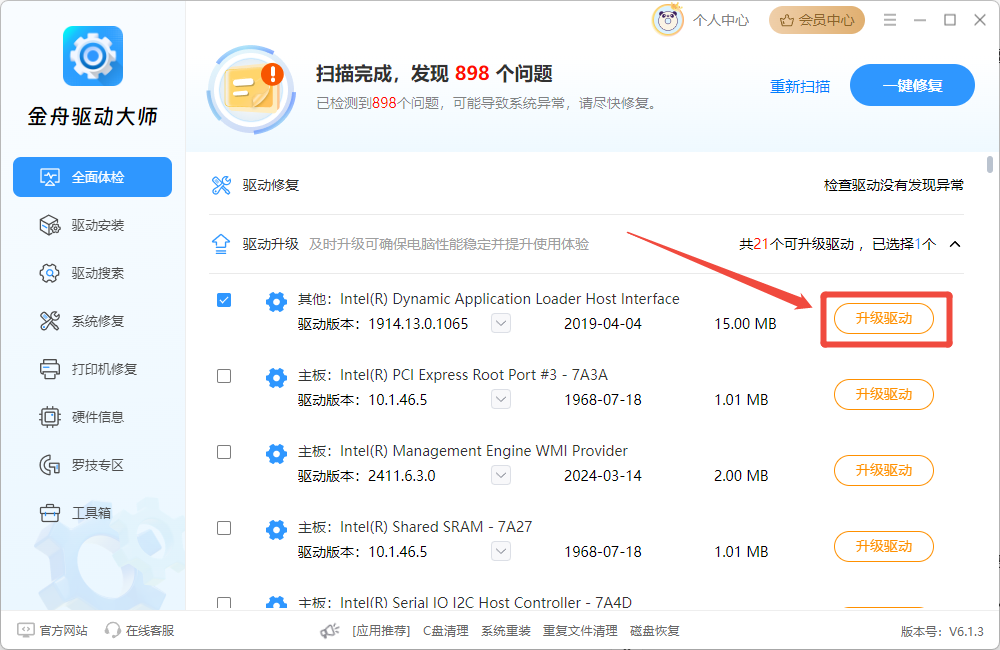Click the 检查驱动没有发现异常 status text
The width and height of the screenshot is (1000, 650).
[x=893, y=185]
